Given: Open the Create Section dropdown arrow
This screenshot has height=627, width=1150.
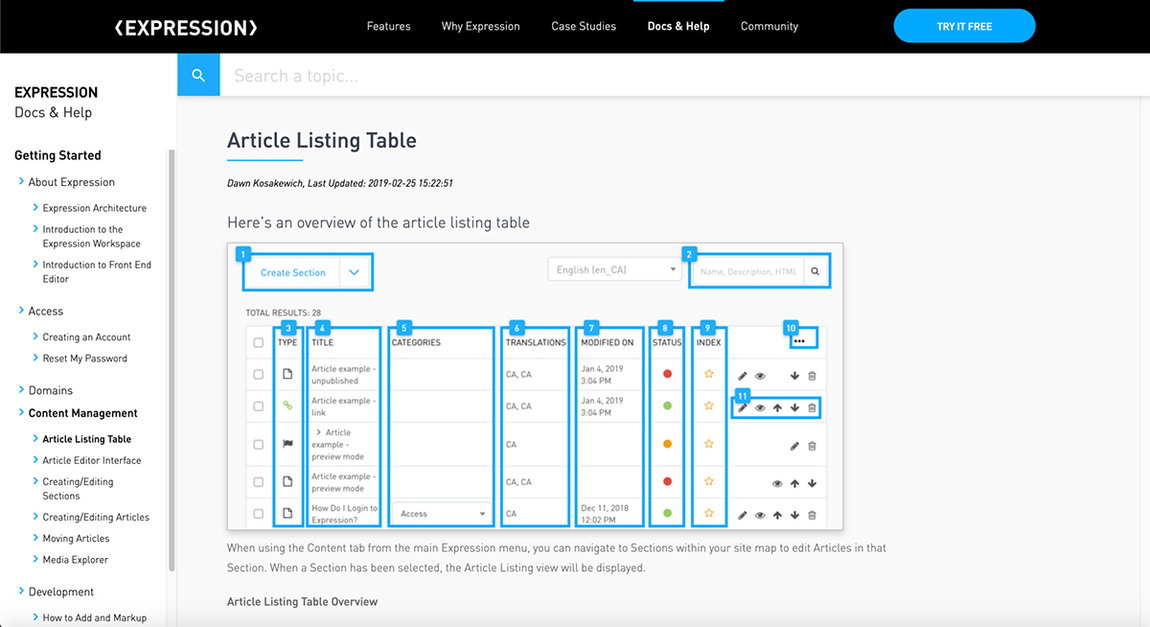Looking at the screenshot, I should point(354,272).
